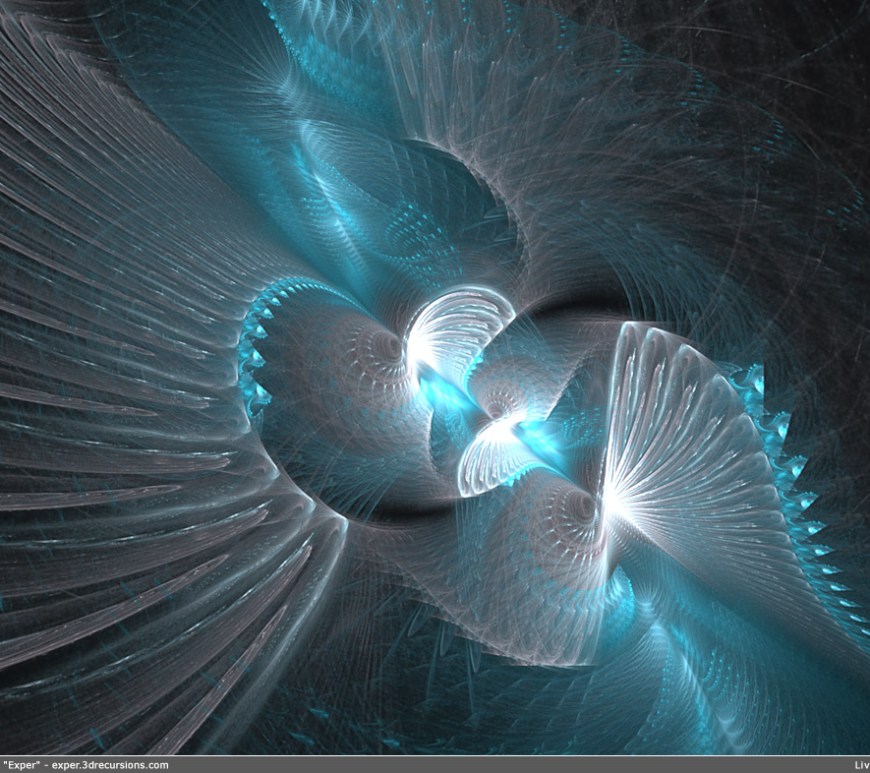Click the large bright white fan shell
Screen dimensions: 870x773
click(x=680, y=440)
